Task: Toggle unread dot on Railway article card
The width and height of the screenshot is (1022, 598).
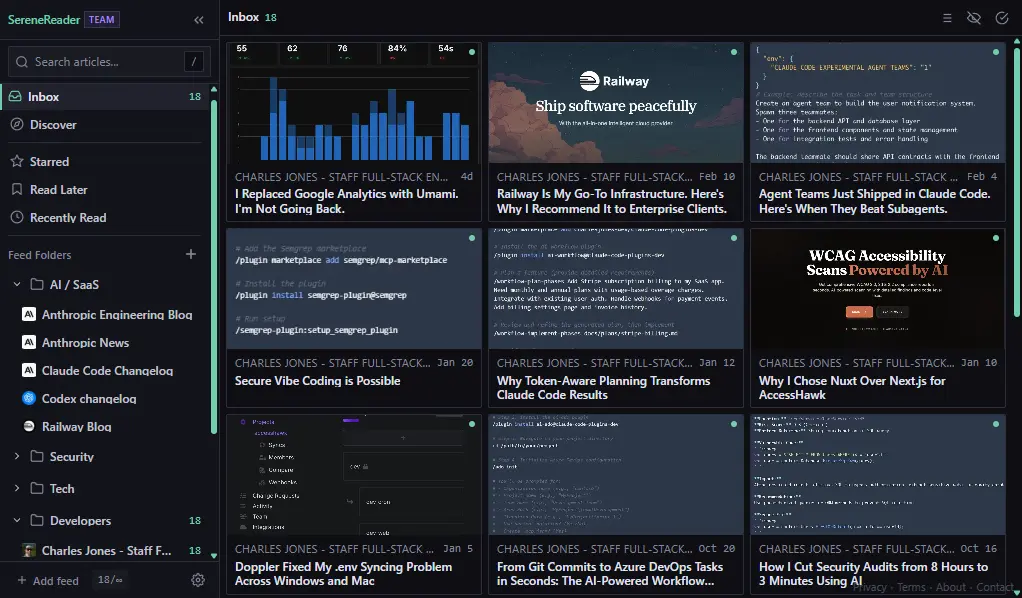Action: pos(734,52)
